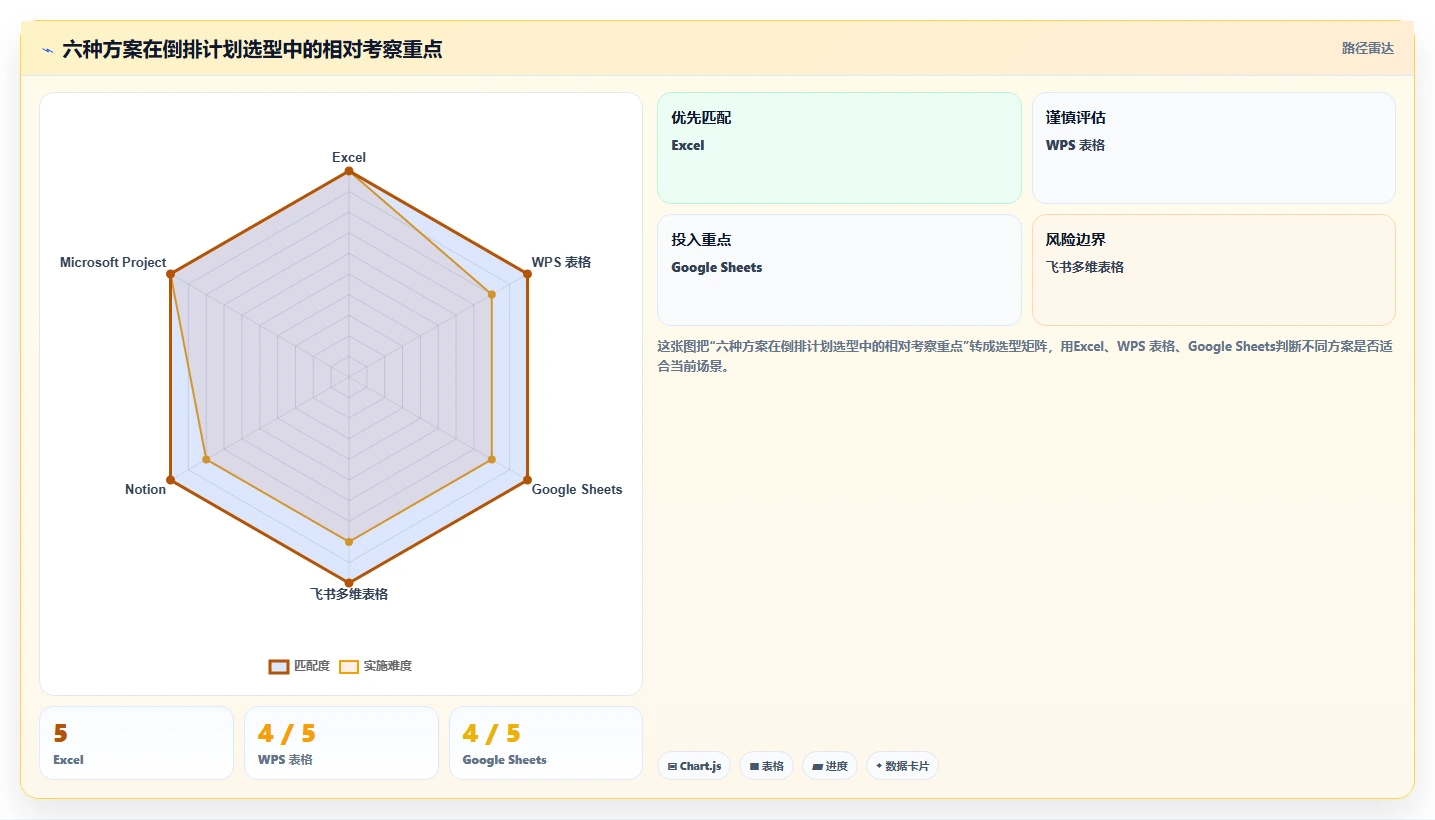The width and height of the screenshot is (1435, 820).
Task: Click the 匹配度 data point on the Google Sheets axis
Action: coord(527,480)
